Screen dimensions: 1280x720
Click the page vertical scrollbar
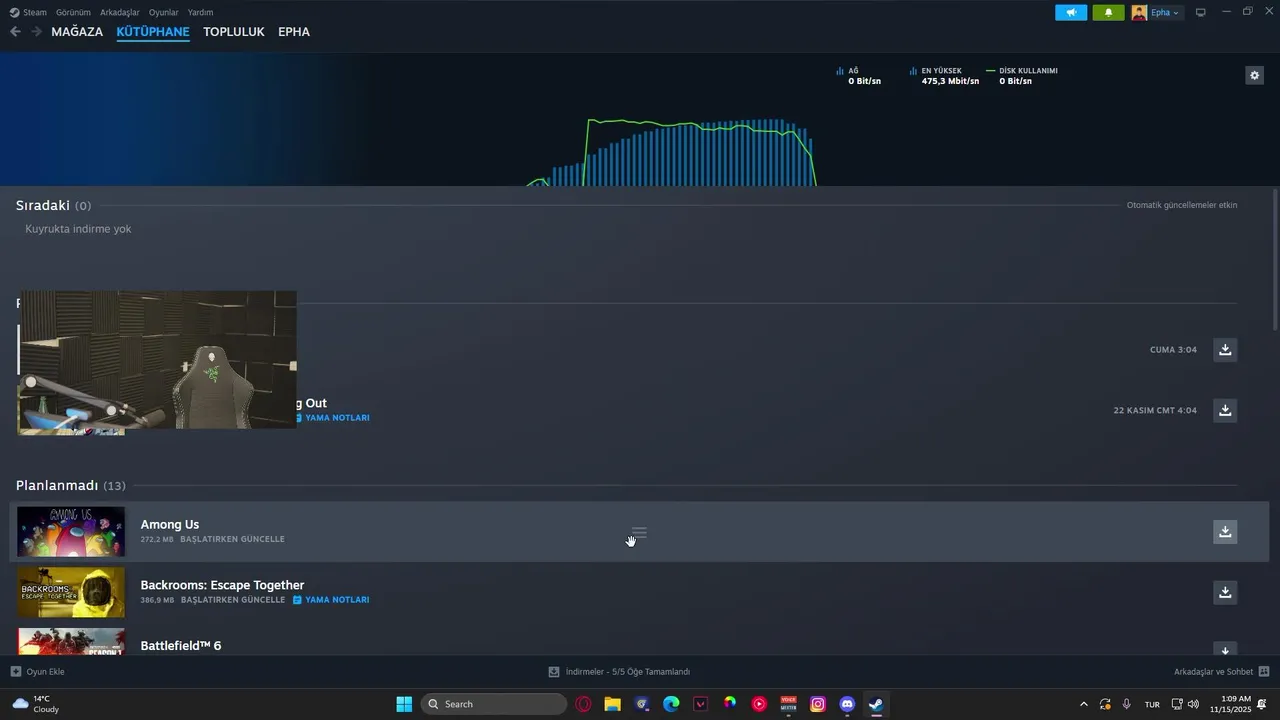tap(1275, 260)
